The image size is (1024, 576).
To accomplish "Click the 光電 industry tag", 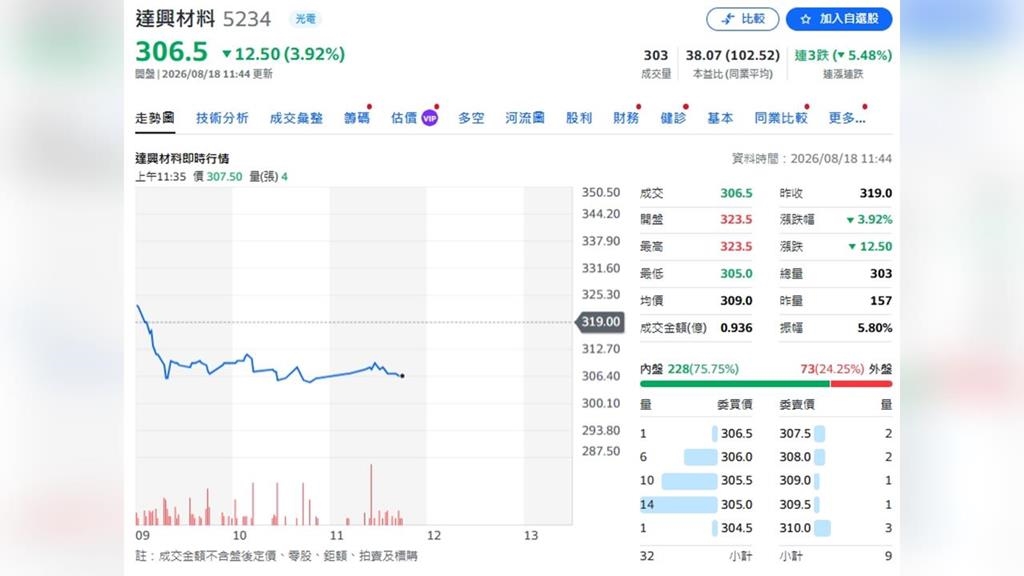I will click(305, 19).
